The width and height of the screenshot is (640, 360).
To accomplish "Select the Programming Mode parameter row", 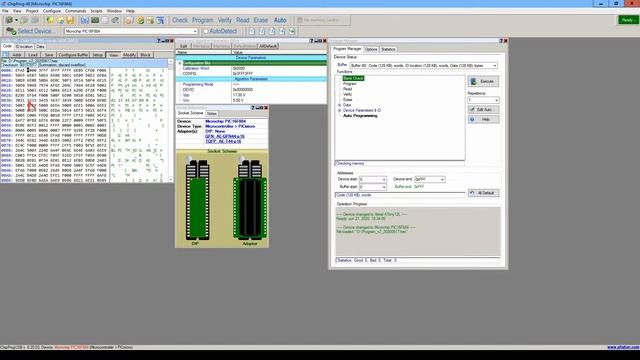I will point(251,84).
